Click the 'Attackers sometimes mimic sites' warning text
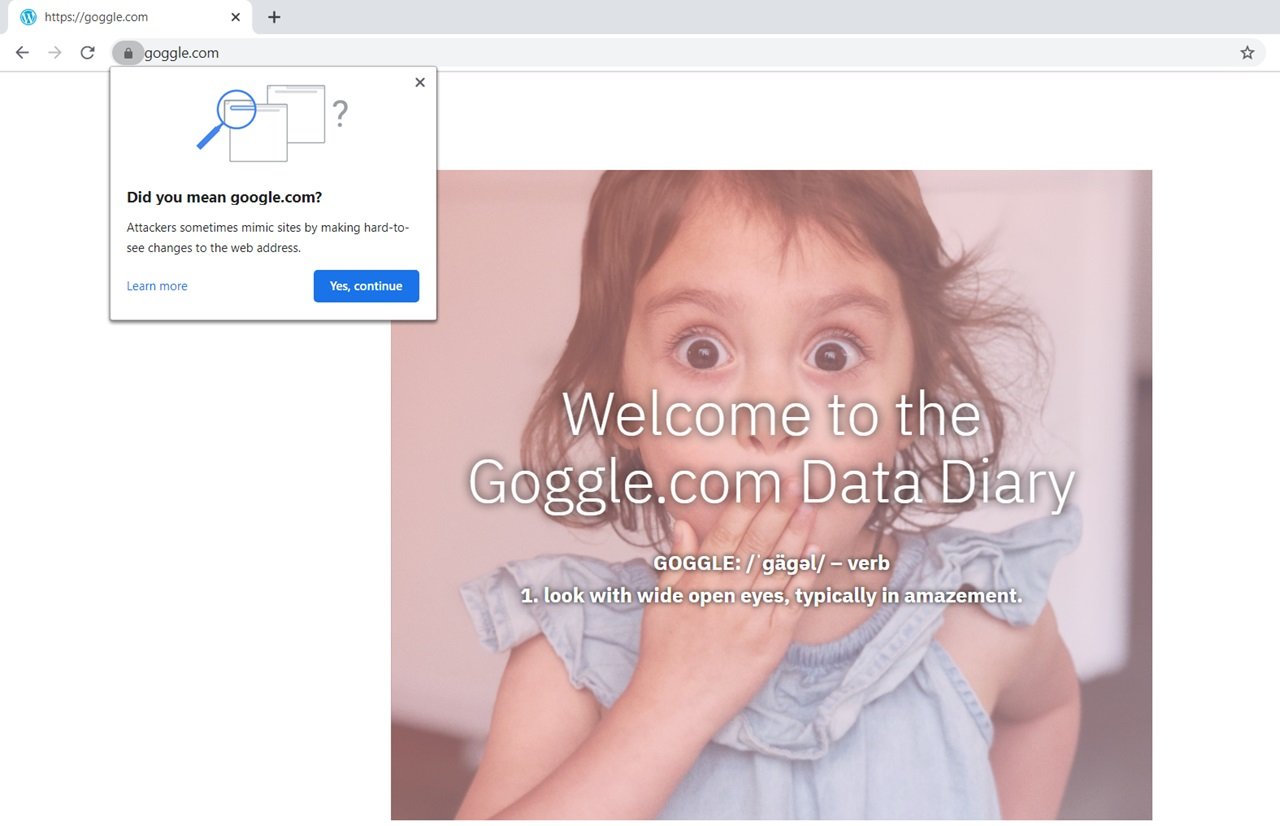The height and width of the screenshot is (826, 1280). tap(268, 238)
